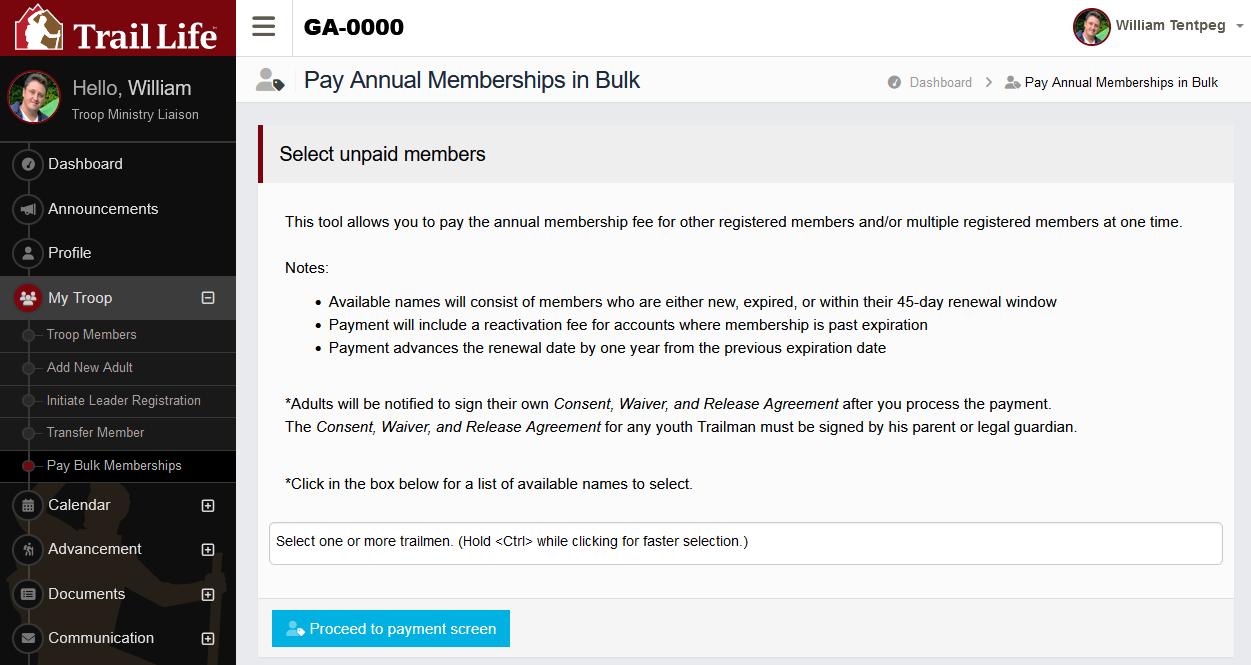
Task: Open the William Tentpeg user dropdown
Action: pos(1159,27)
